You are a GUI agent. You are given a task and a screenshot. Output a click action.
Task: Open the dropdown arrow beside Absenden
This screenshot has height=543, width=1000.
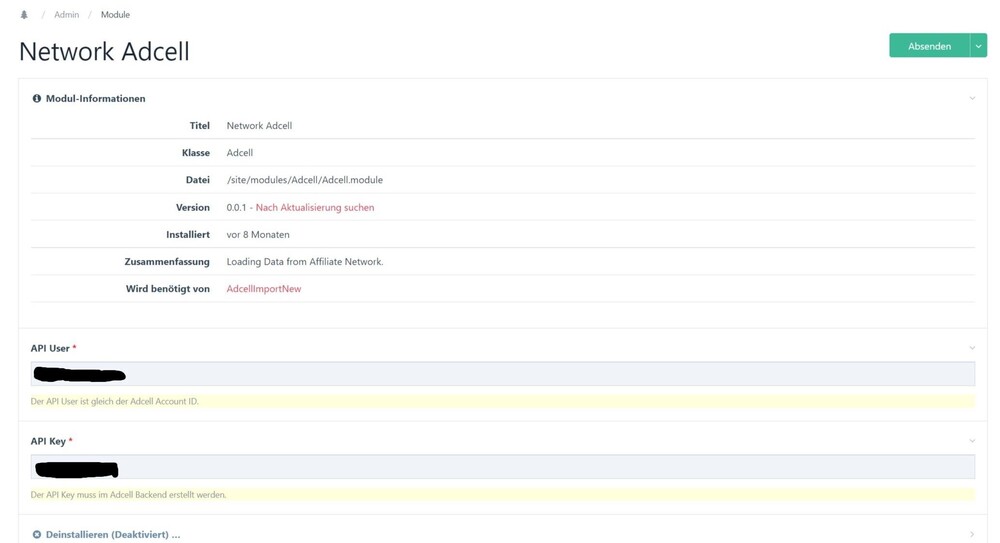[x=978, y=46]
